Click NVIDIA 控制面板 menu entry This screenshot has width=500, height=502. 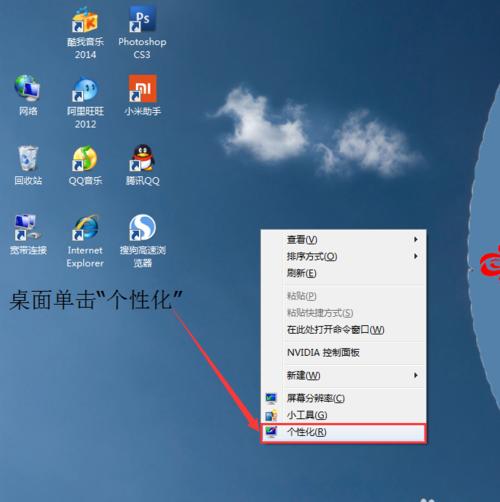(x=343, y=352)
